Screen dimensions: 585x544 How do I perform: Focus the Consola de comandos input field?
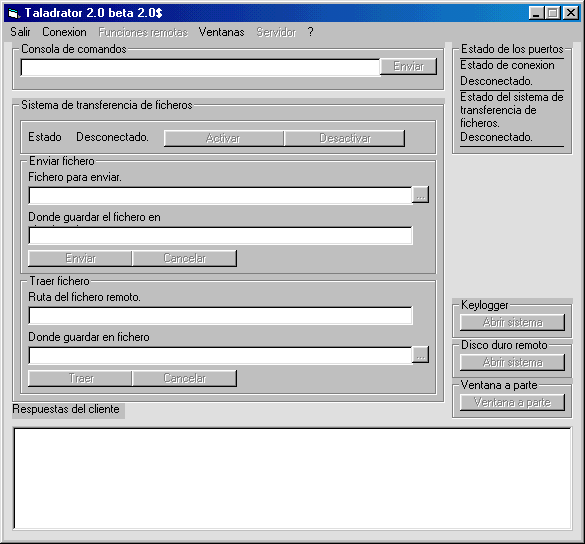click(x=200, y=68)
